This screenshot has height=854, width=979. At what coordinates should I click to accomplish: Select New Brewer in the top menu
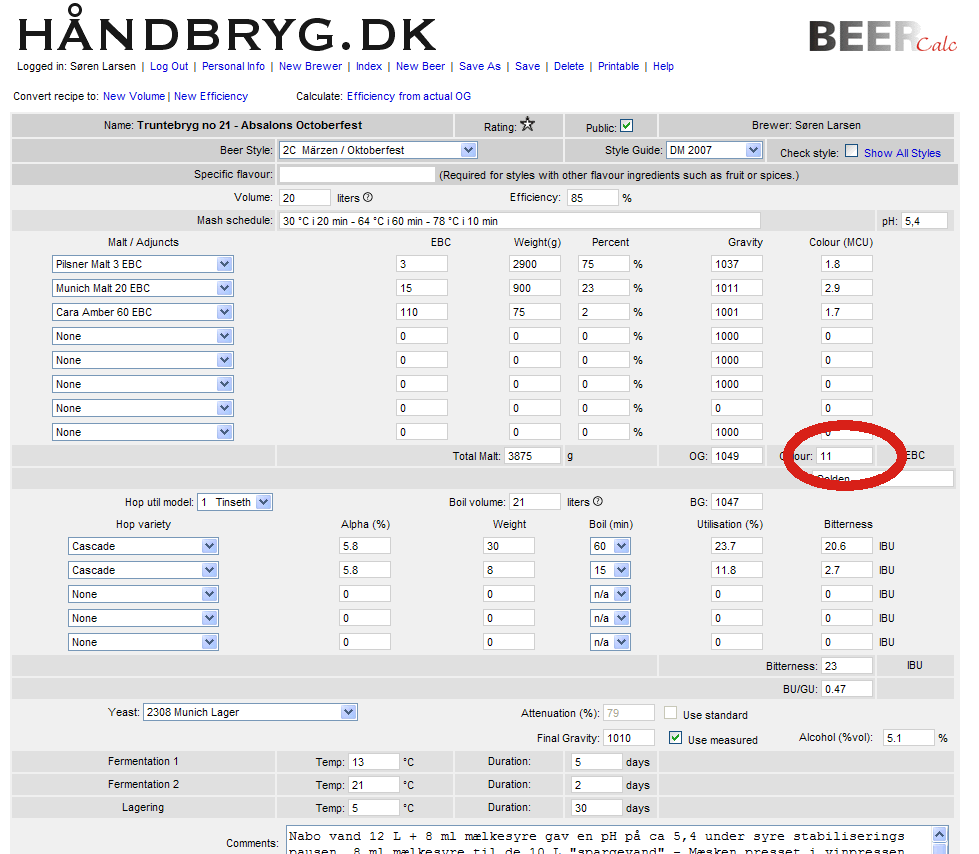tap(310, 66)
